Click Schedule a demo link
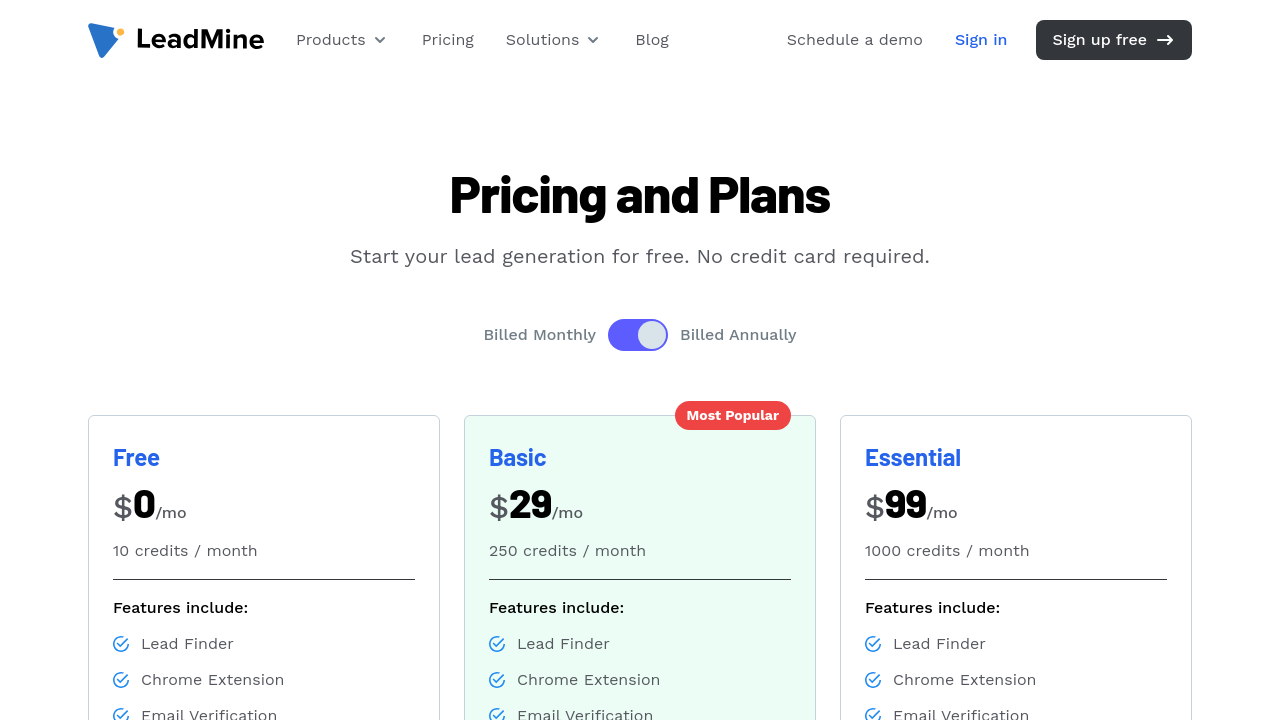 click(855, 40)
